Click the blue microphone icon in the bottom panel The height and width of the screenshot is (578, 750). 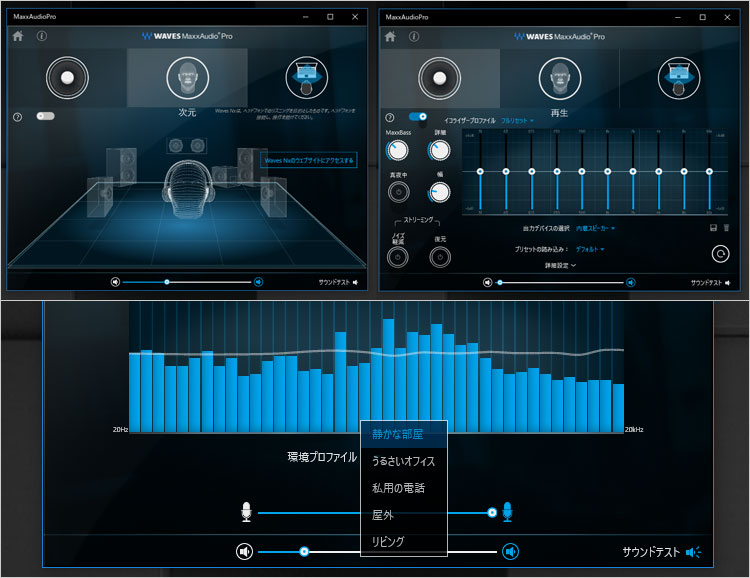[508, 512]
